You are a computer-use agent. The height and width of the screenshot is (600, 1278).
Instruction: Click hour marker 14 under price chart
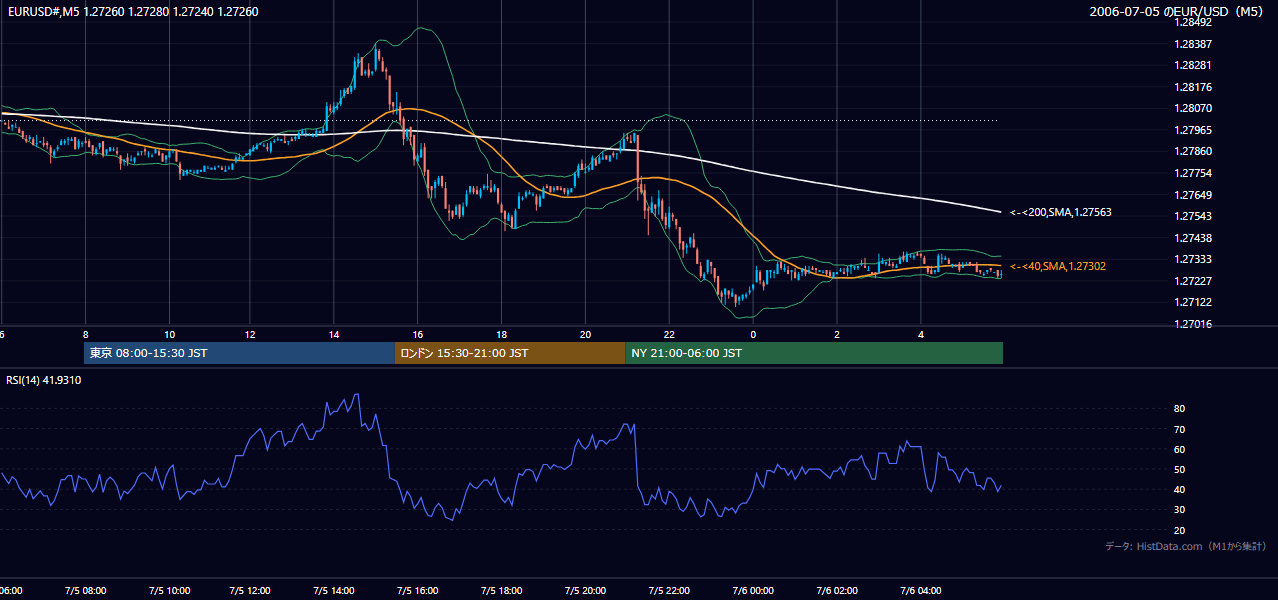point(335,334)
